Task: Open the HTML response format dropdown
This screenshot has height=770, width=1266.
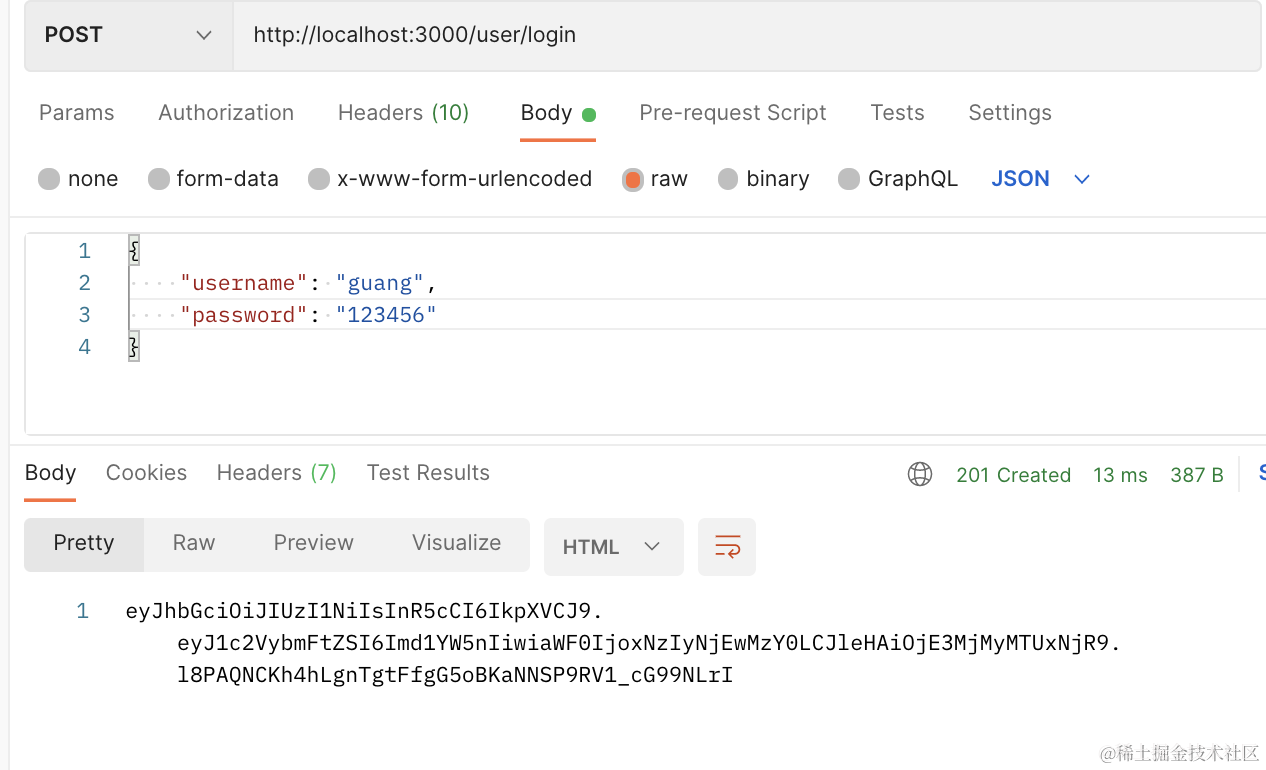Action: (613, 546)
